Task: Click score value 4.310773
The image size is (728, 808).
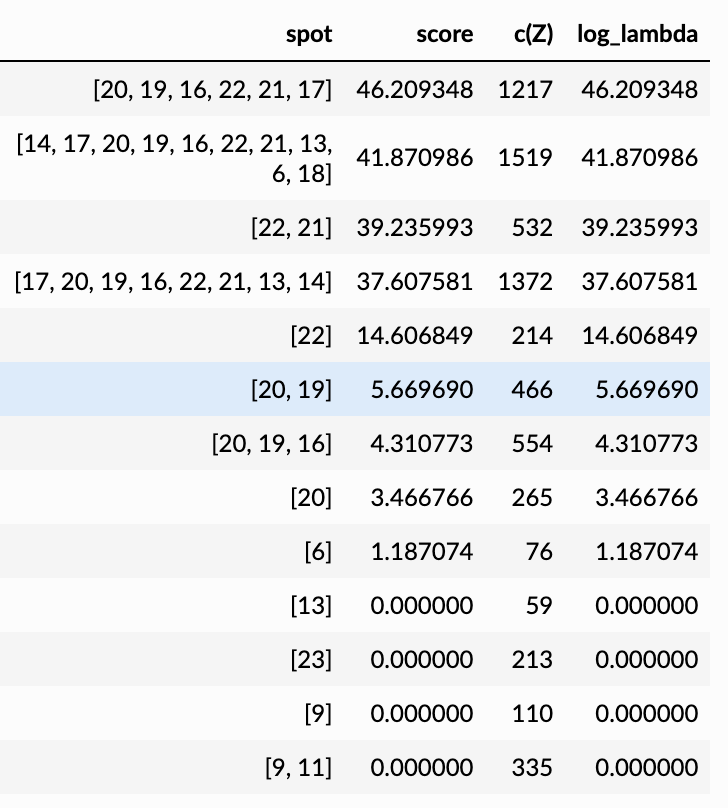Action: coord(421,444)
